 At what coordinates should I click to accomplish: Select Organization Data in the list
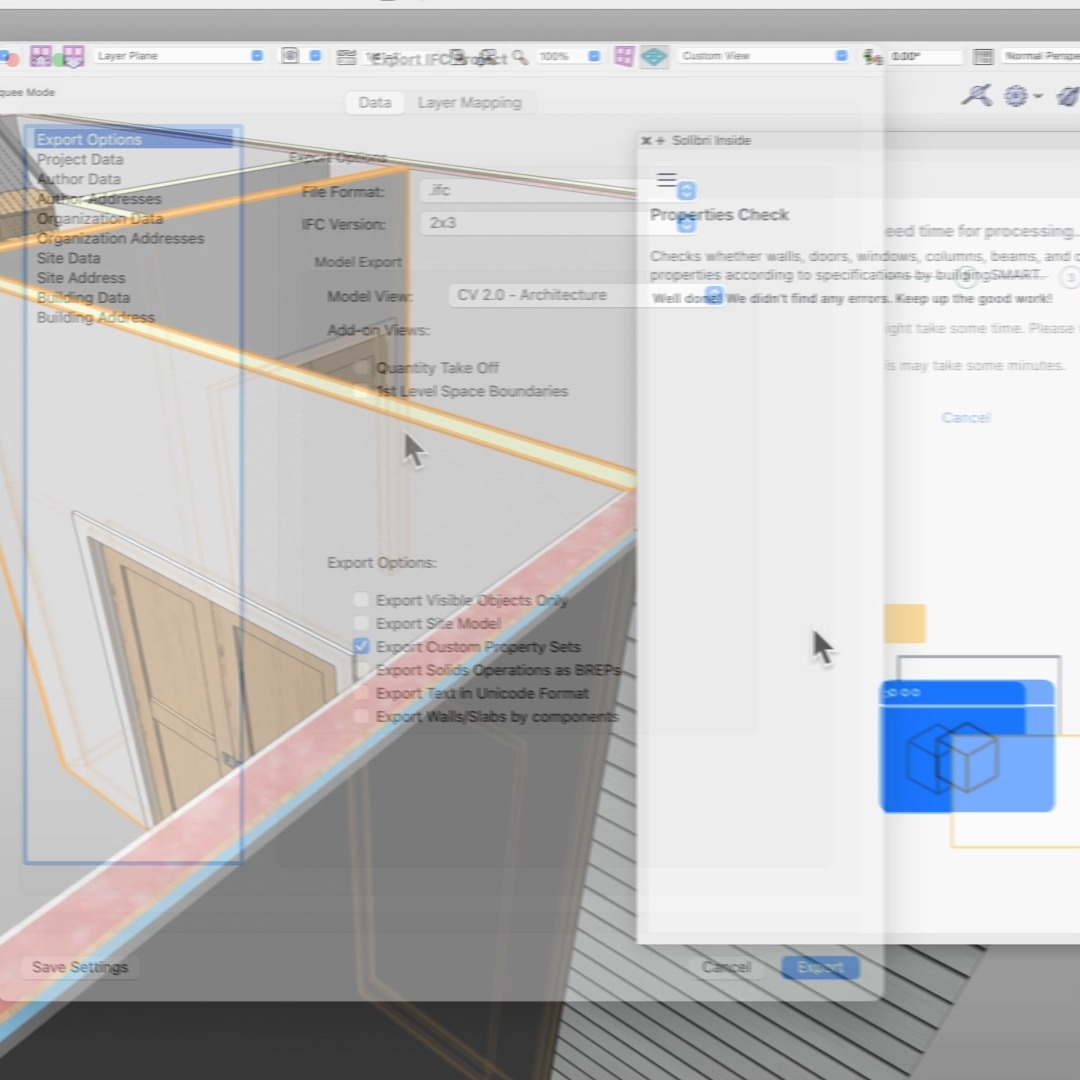(100, 218)
